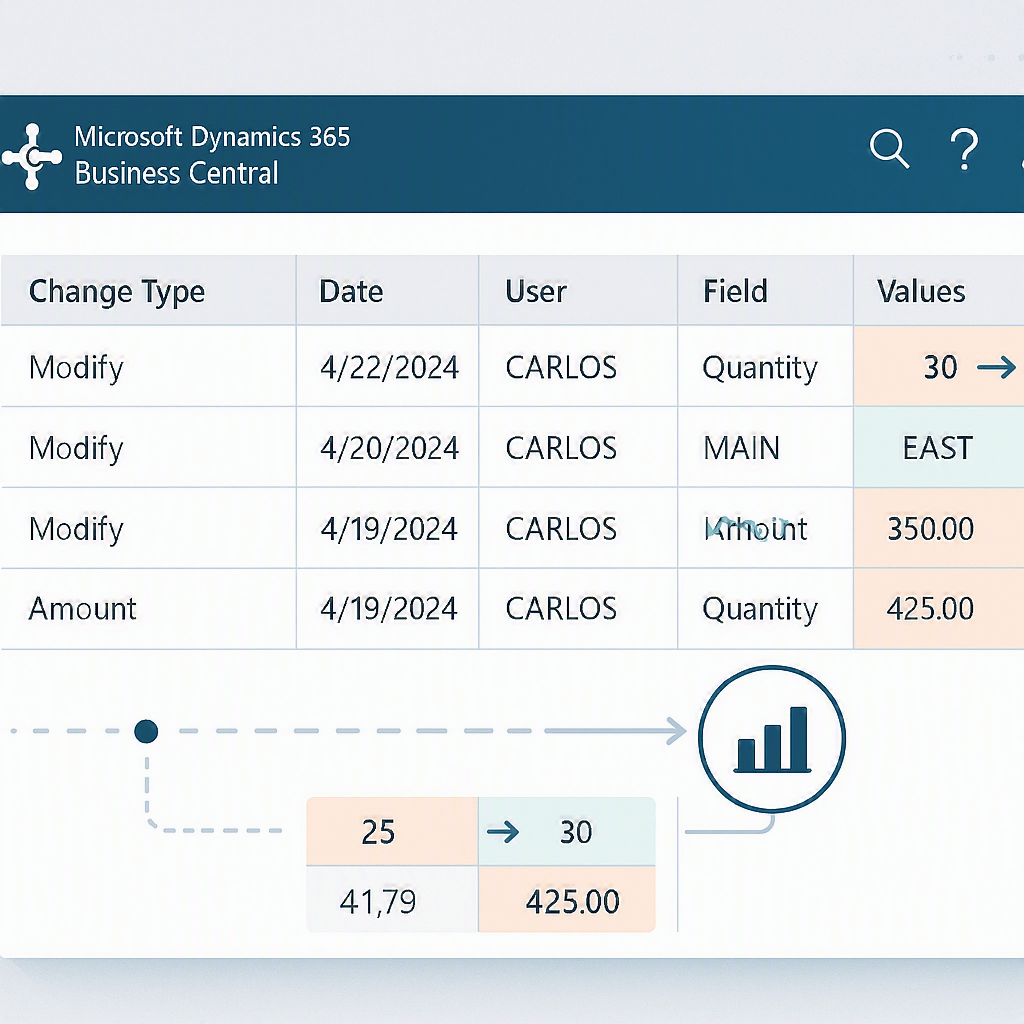Click the Quantity field in 4/22/2024 row
This screenshot has height=1024, width=1024.
tap(760, 368)
